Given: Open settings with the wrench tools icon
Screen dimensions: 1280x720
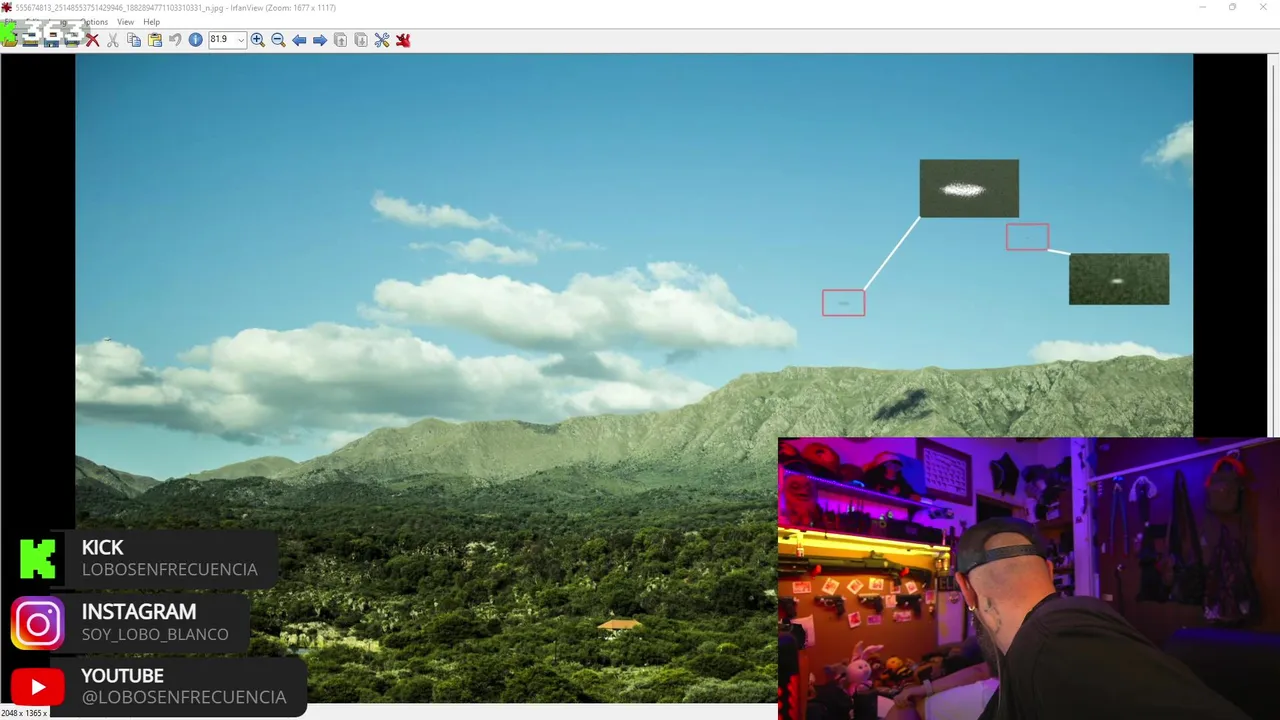Looking at the screenshot, I should coord(382,40).
